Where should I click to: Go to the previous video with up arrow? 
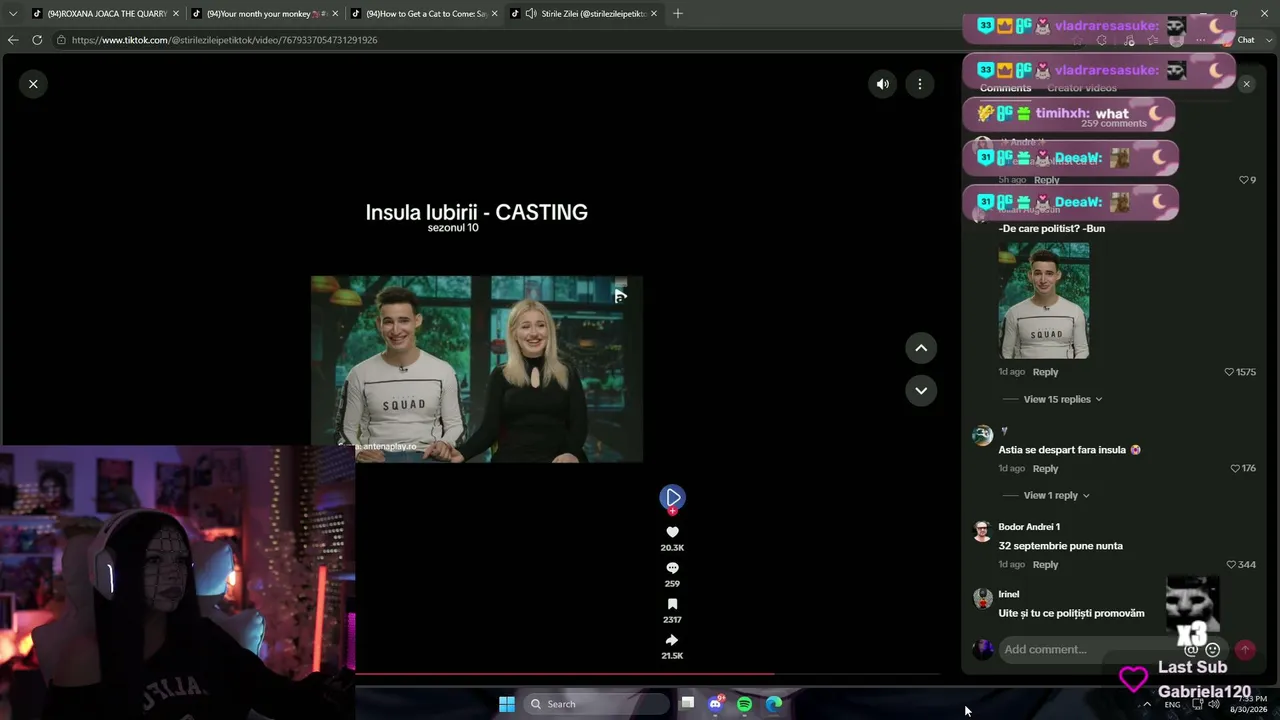click(x=921, y=348)
